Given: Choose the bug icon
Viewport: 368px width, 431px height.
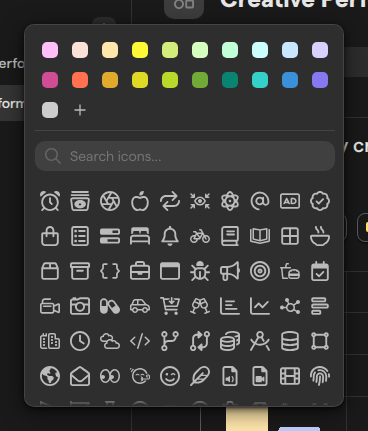Looking at the screenshot, I should pyautogui.click(x=200, y=271).
